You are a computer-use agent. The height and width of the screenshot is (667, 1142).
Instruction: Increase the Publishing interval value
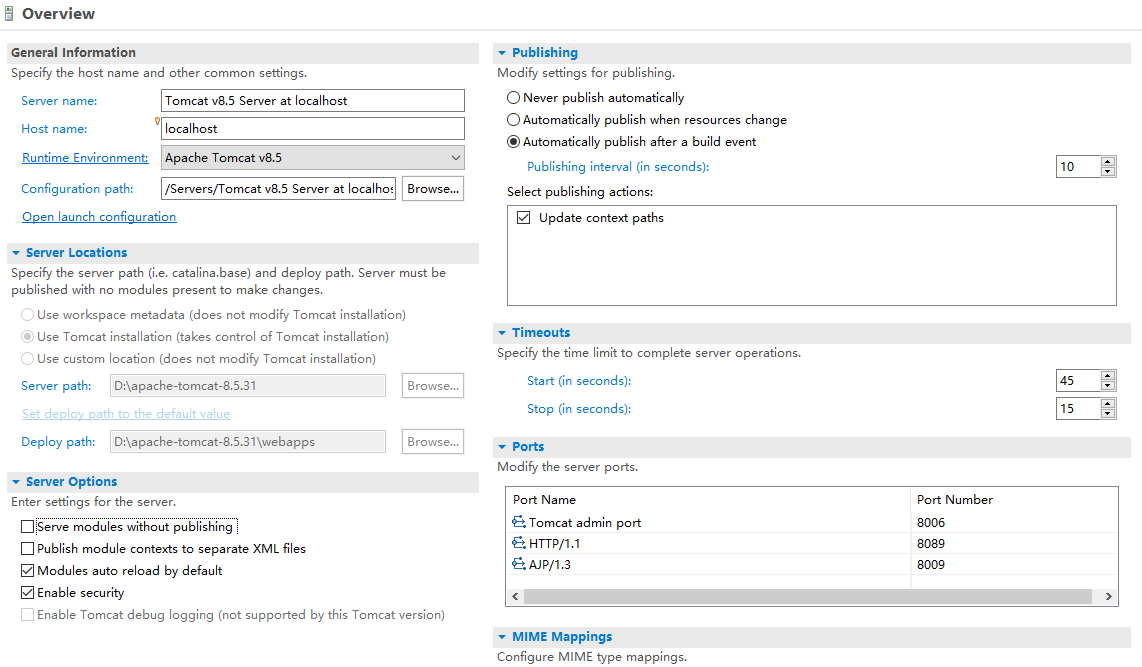[1108, 162]
